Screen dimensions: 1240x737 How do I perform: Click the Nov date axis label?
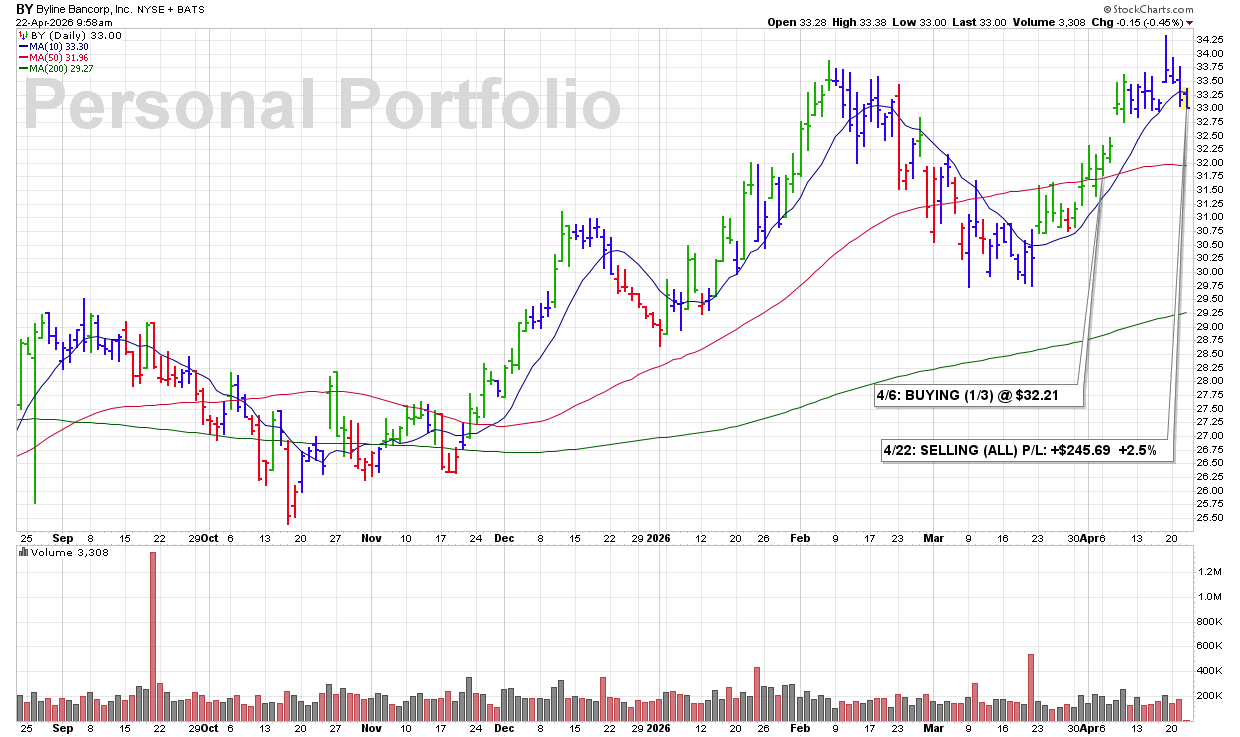[x=371, y=536]
